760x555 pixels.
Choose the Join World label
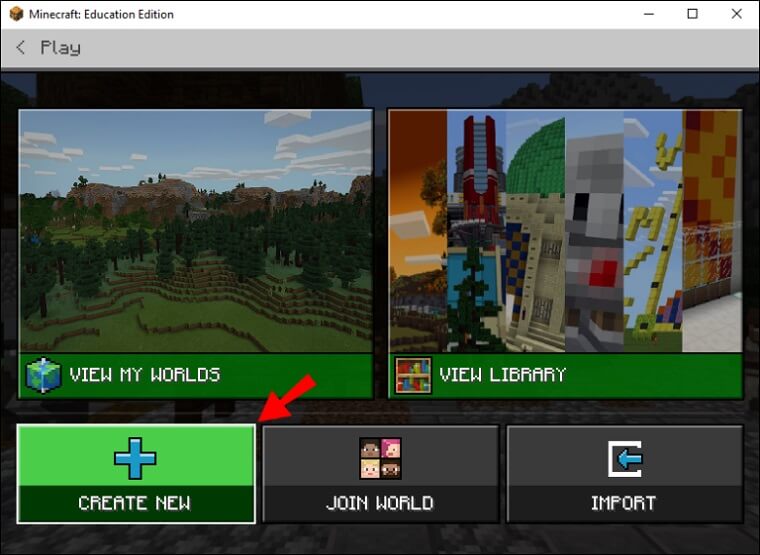(x=380, y=503)
